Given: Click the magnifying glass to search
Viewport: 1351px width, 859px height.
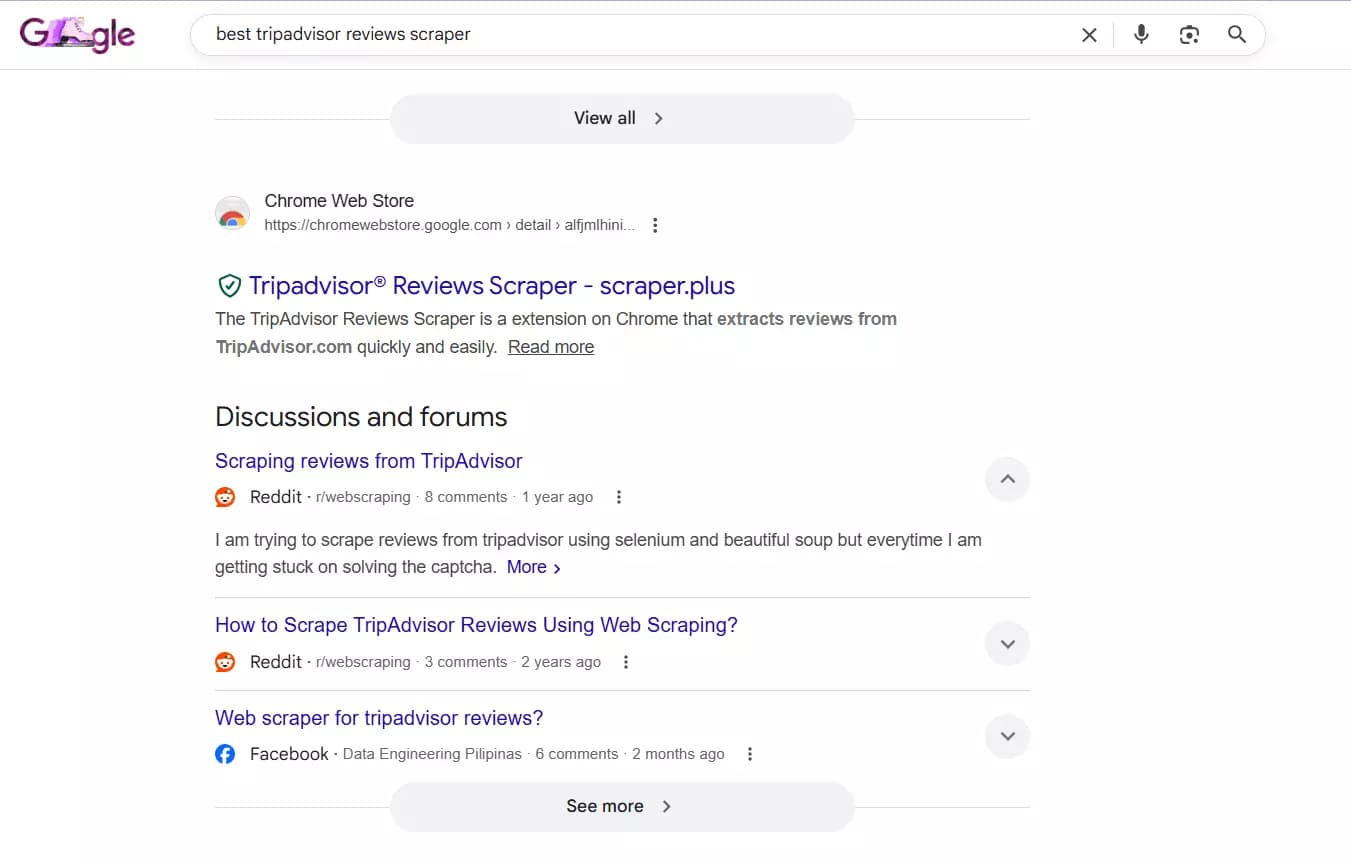Looking at the screenshot, I should [1237, 34].
